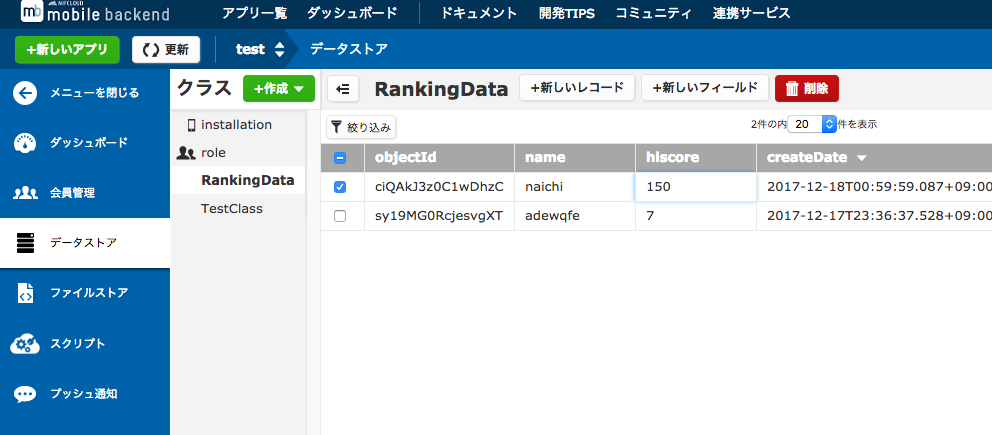The image size is (992, 435).
Task: Open the ダッシュボード top menu item
Action: coord(352,13)
